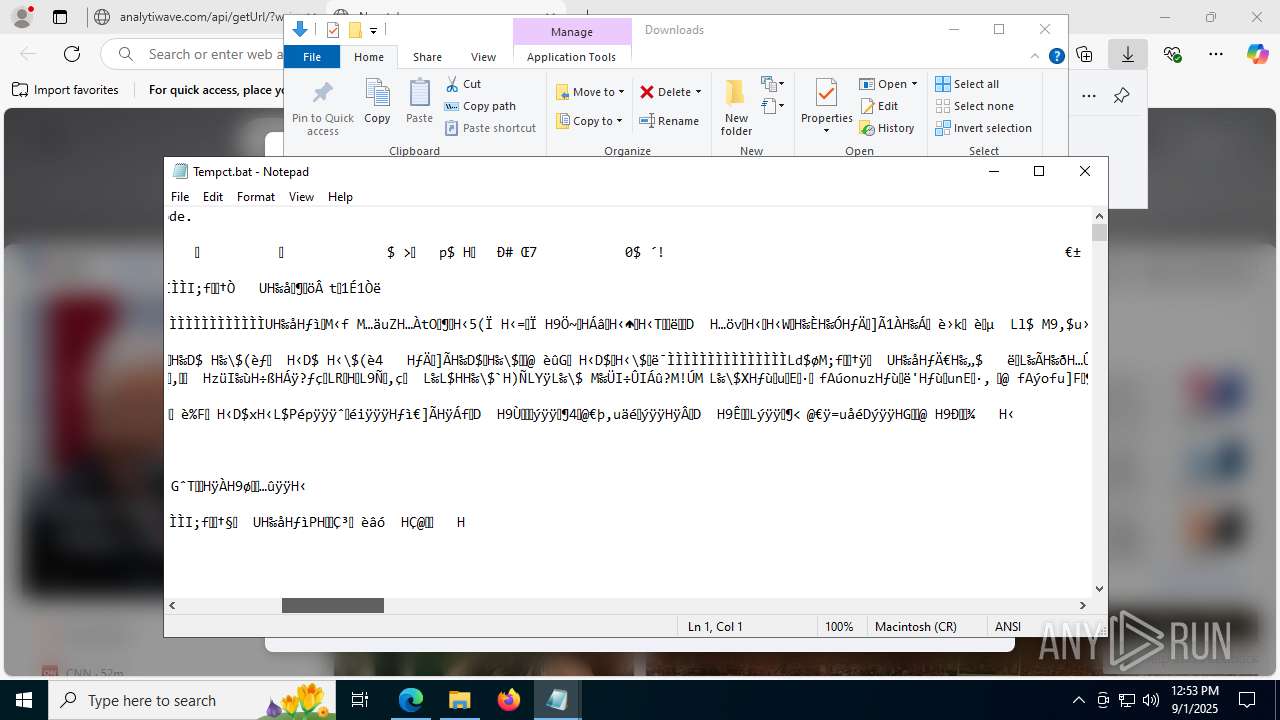Expand the New item dropdown
This screenshot has width=1280, height=720.
(772, 84)
